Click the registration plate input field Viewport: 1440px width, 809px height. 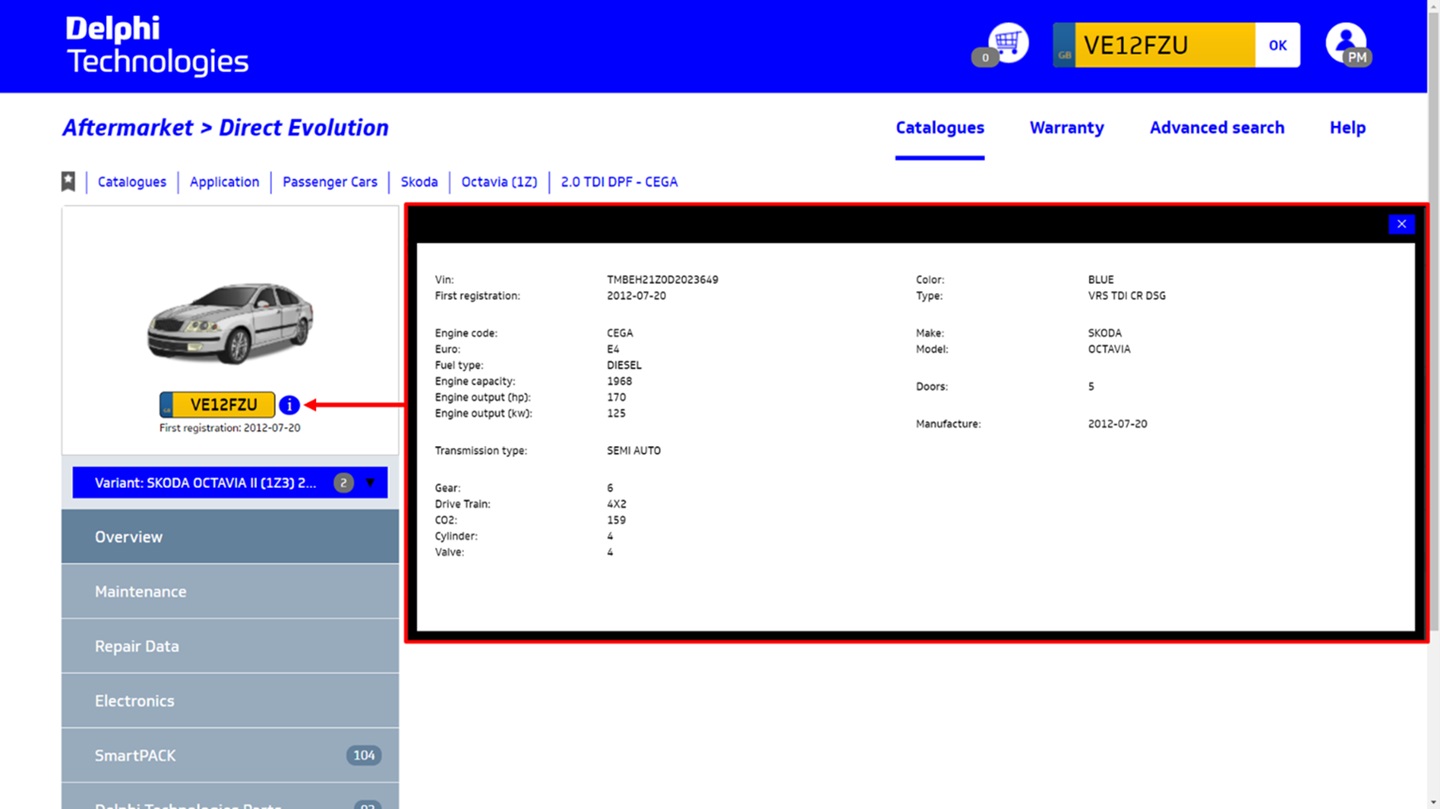tap(1163, 45)
